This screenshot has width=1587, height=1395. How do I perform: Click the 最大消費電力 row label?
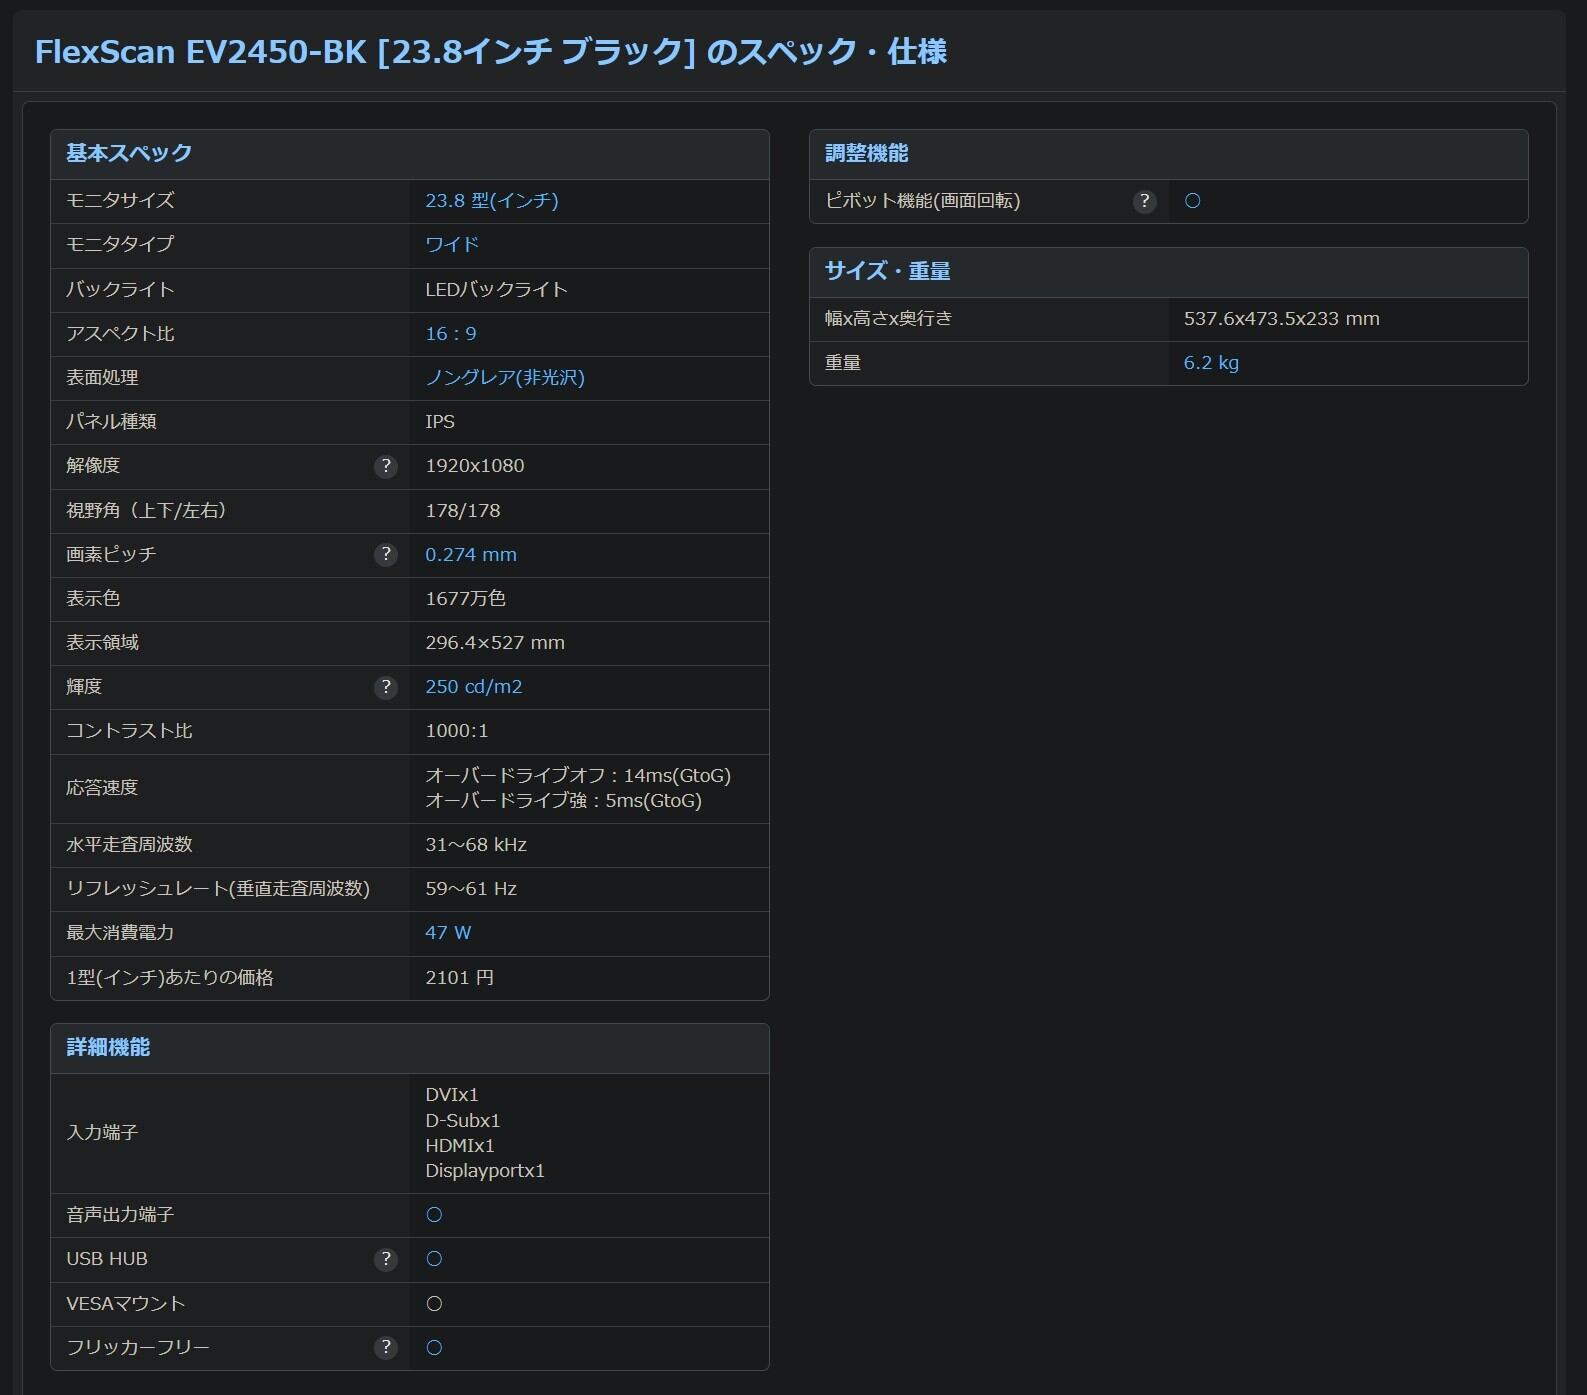pos(120,933)
